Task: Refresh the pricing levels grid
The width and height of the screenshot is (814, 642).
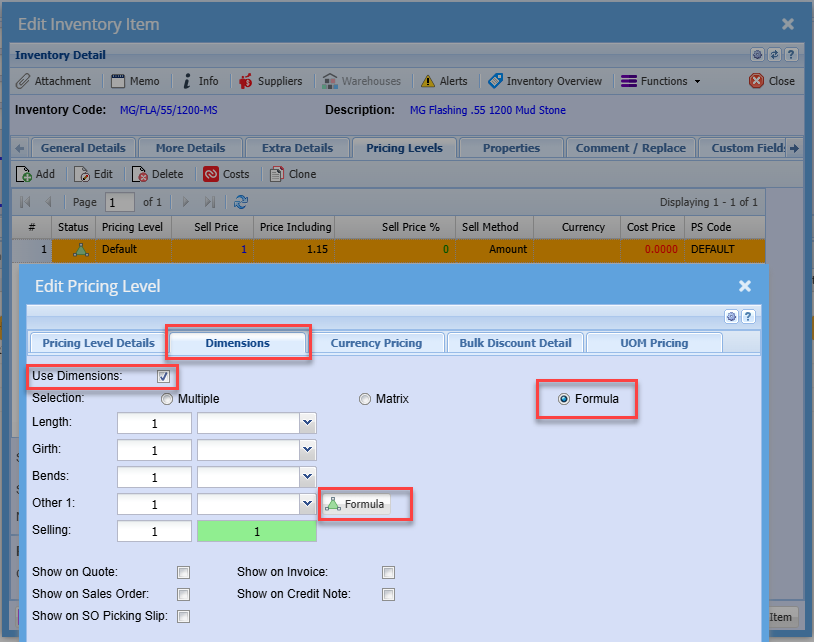Action: (240, 202)
